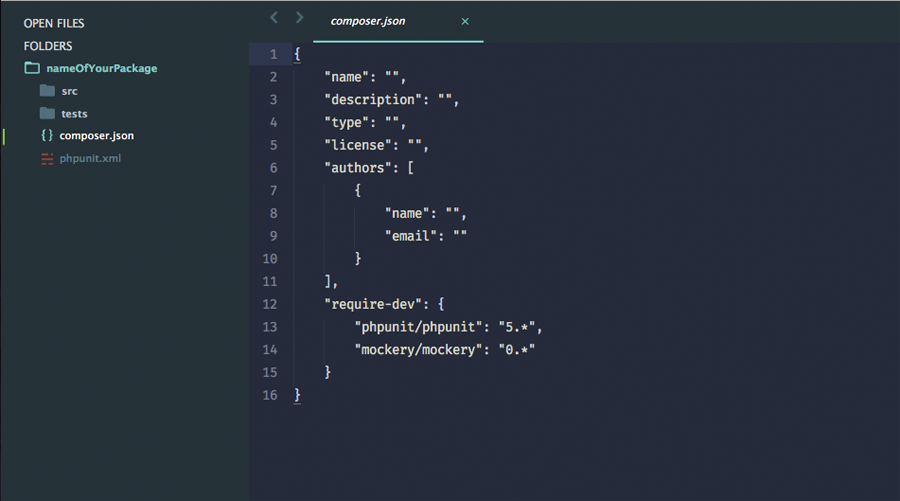
Task: Collapse the nameOfYourPackage folder
Action: (x=102, y=68)
